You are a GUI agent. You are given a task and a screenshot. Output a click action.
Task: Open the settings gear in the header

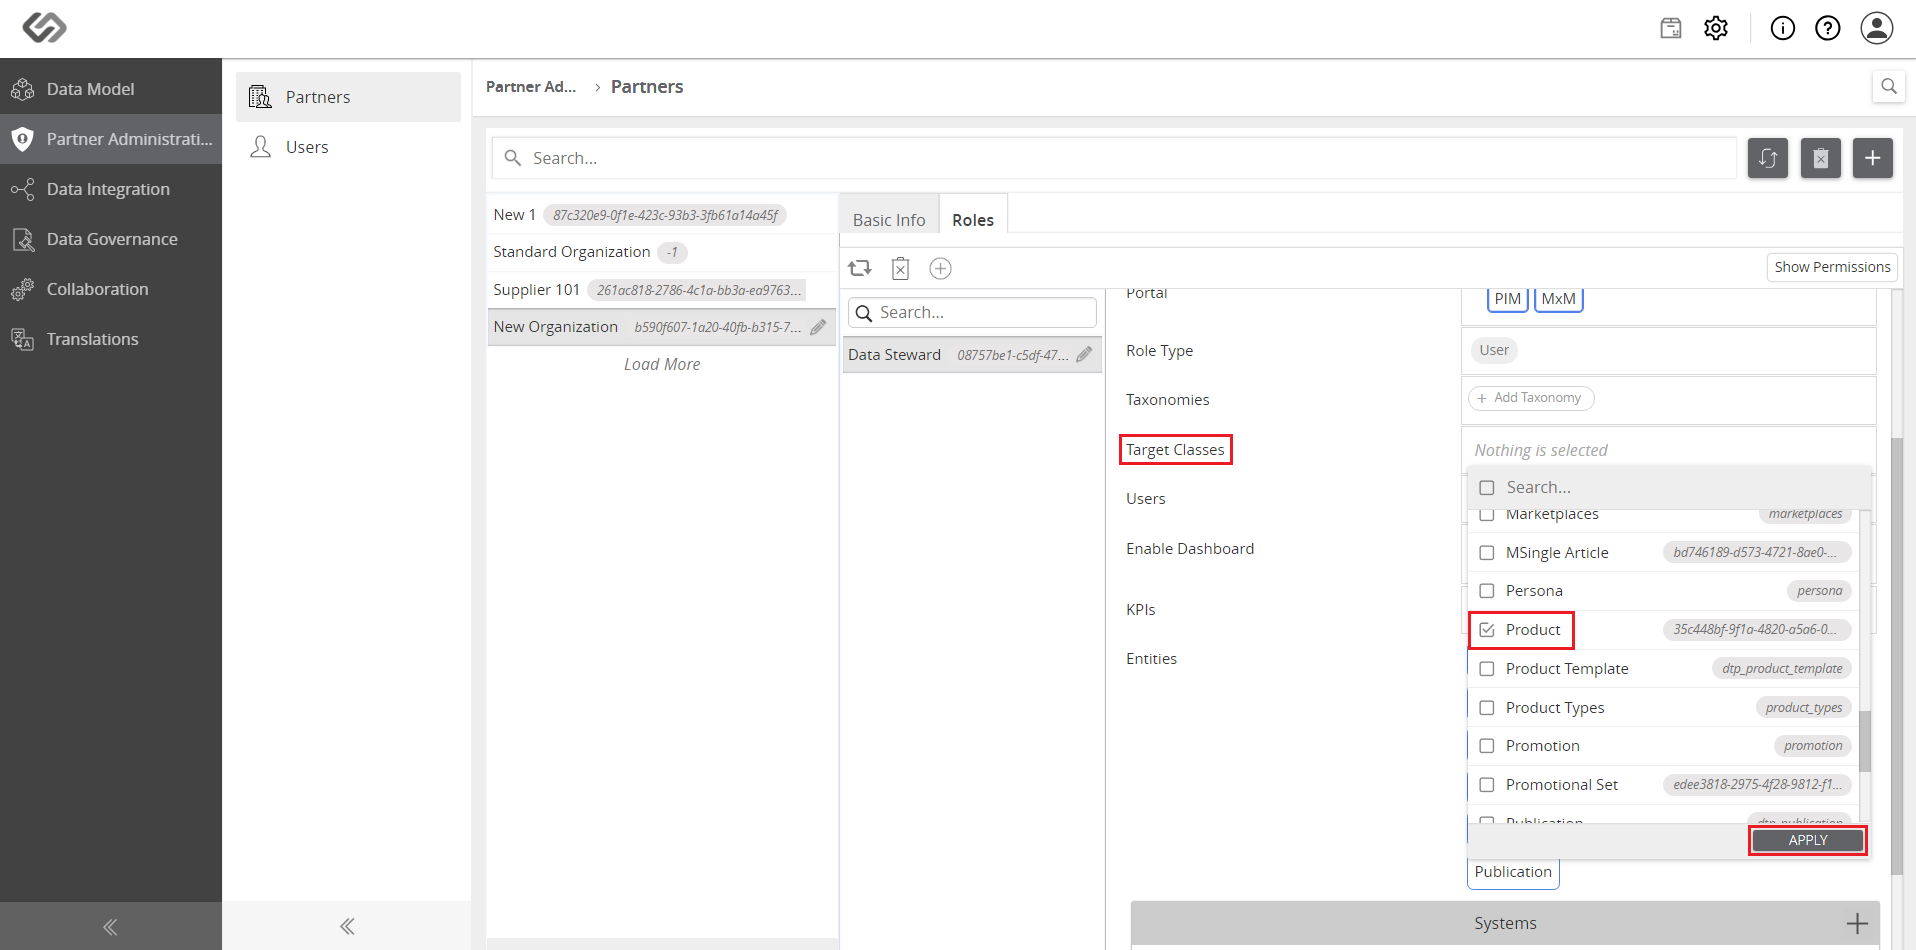(x=1716, y=28)
